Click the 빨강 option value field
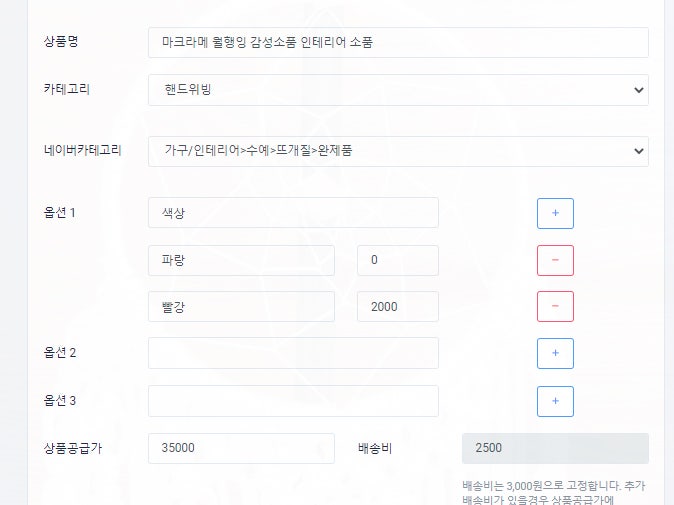This screenshot has width=674, height=505. [241, 306]
